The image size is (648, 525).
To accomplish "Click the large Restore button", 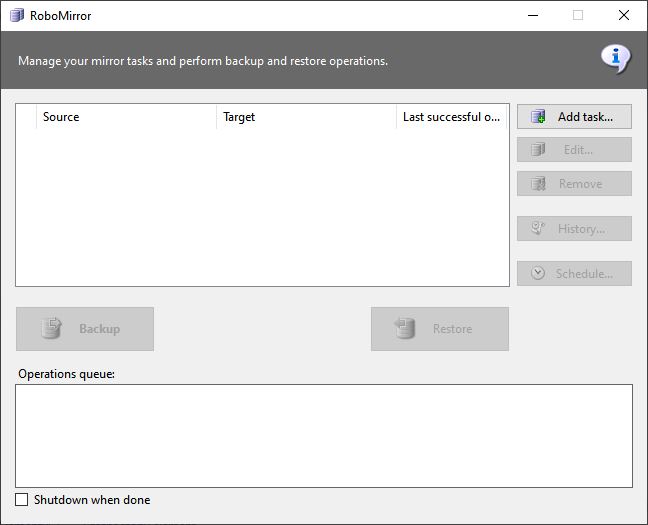I will (440, 329).
